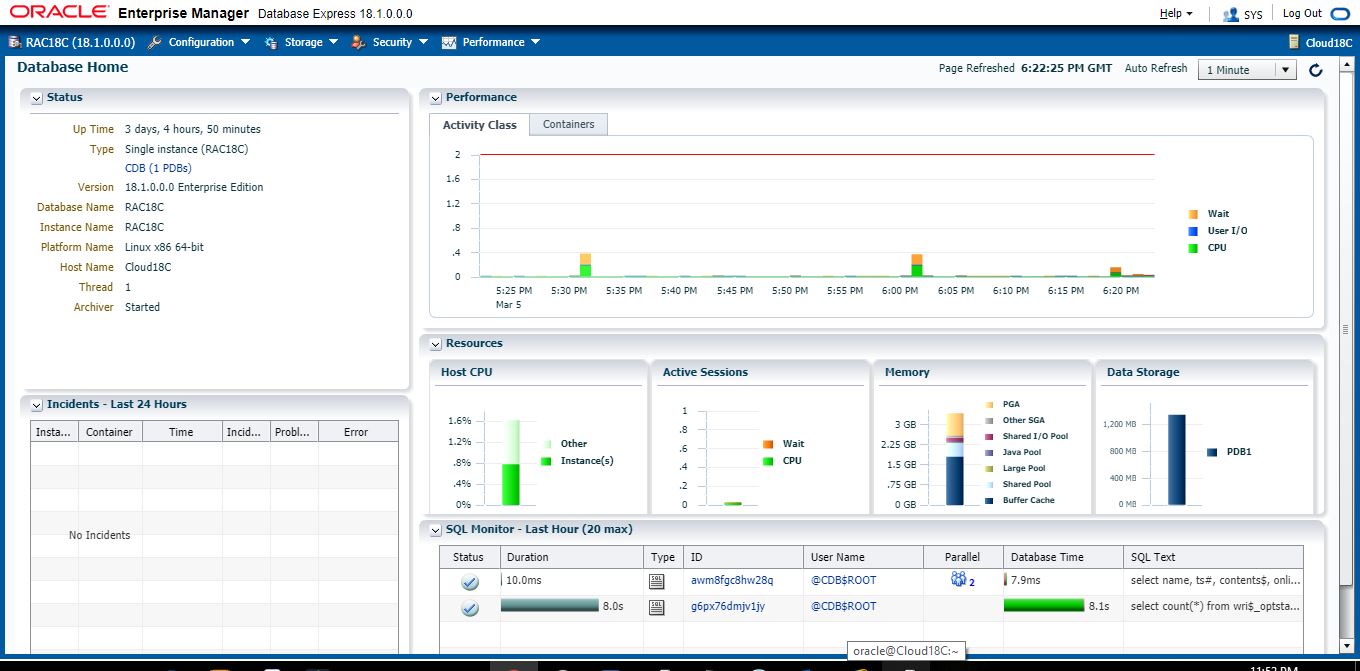Click the CPU legend swatch in Performance chart

point(1193,248)
